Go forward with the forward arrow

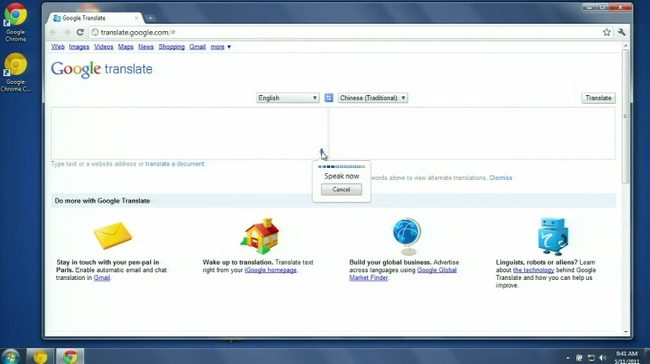[66, 32]
